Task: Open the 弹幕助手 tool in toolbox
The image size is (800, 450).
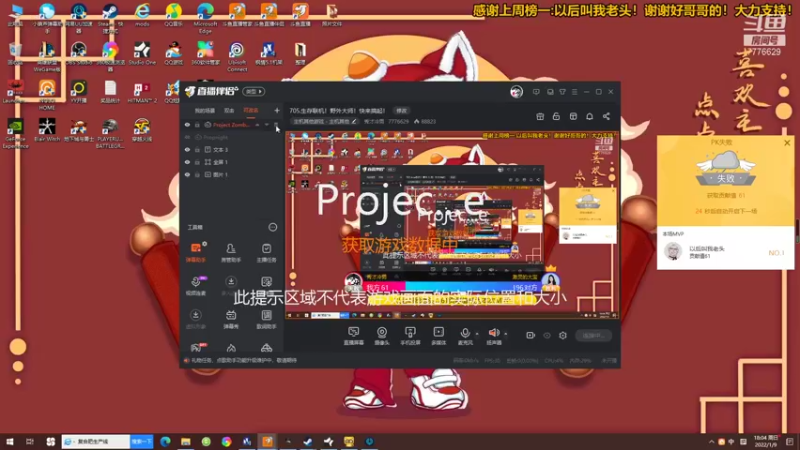Action: 196,253
